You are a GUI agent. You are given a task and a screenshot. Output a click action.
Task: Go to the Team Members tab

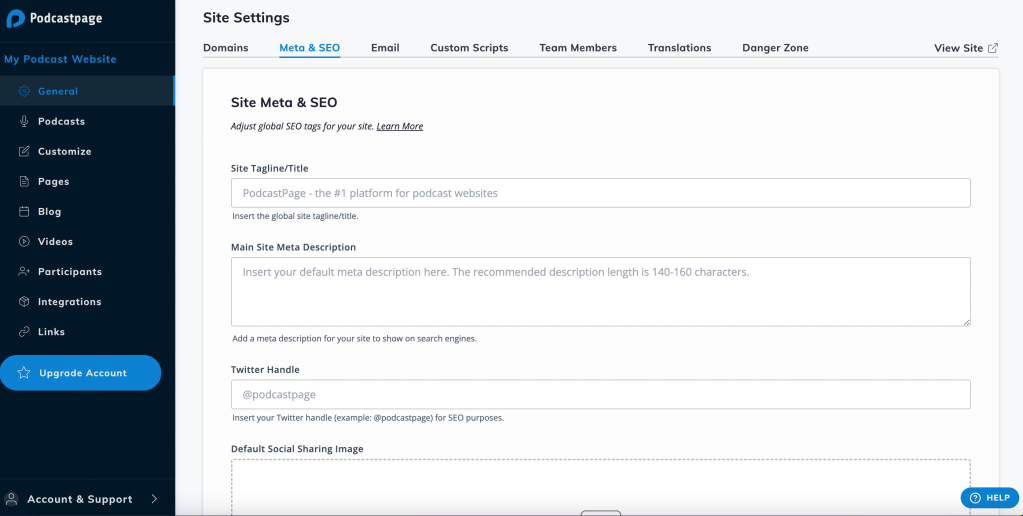coord(578,48)
